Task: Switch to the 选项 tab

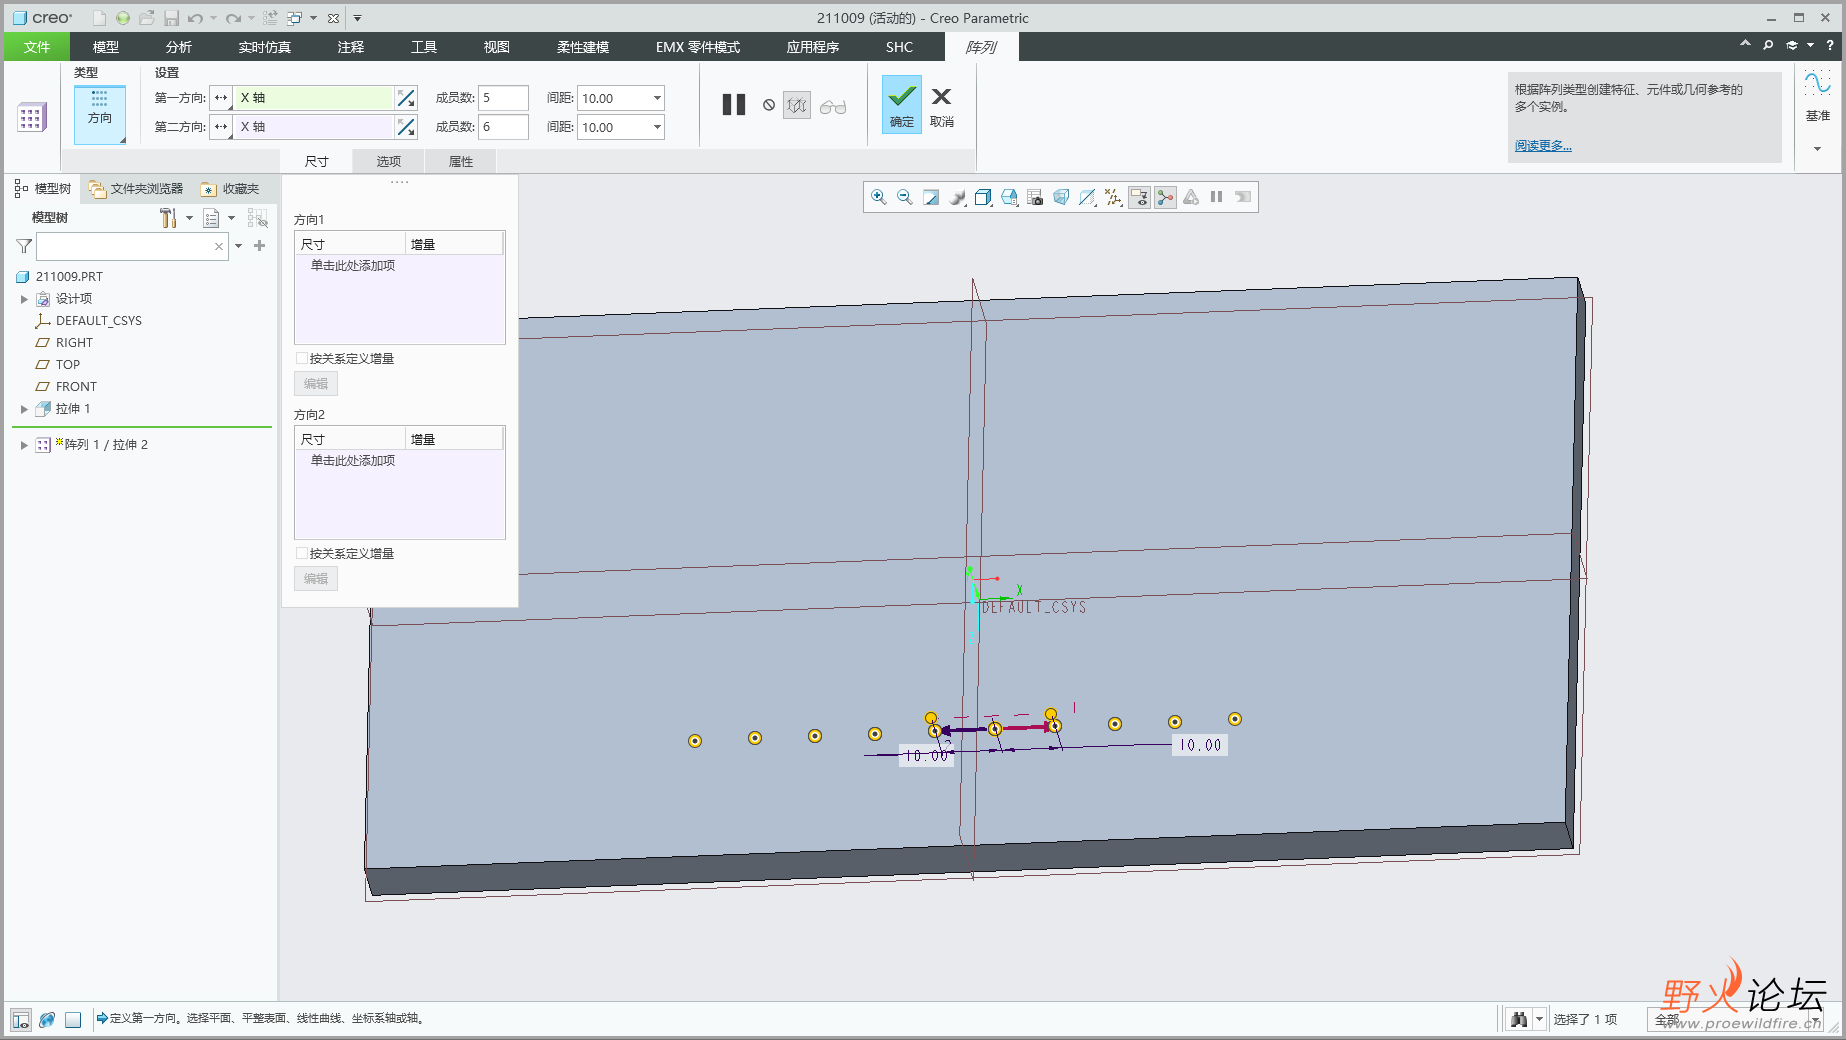Action: pos(389,161)
